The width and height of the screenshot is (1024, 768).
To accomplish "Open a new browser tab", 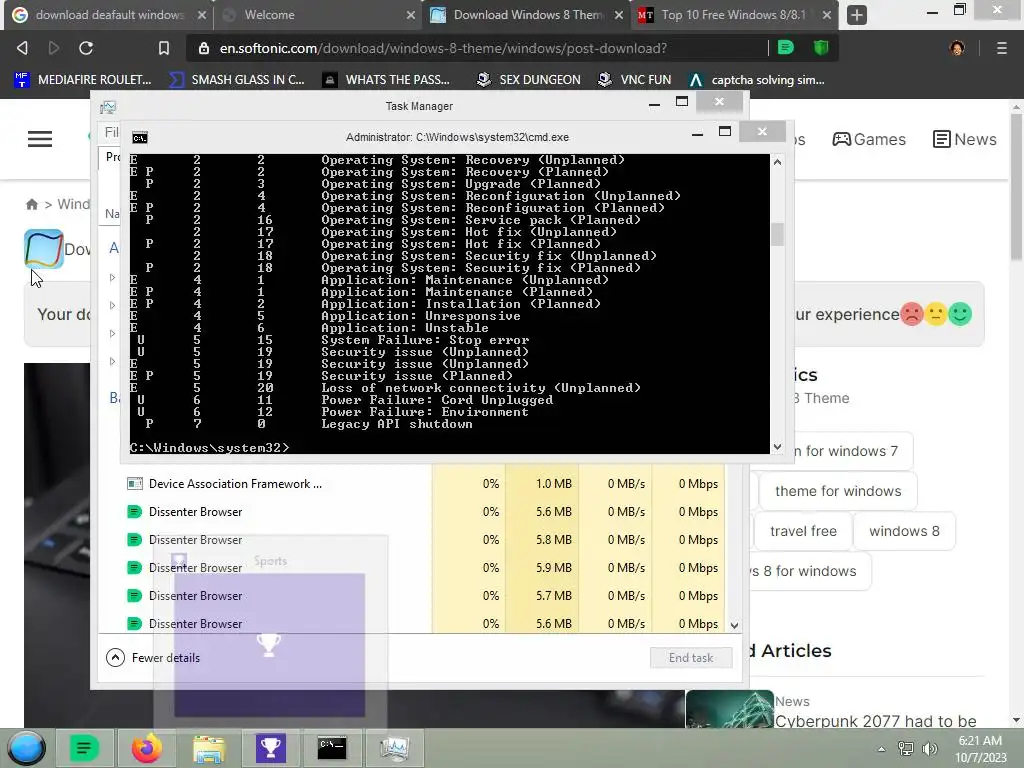I will pos(856,14).
